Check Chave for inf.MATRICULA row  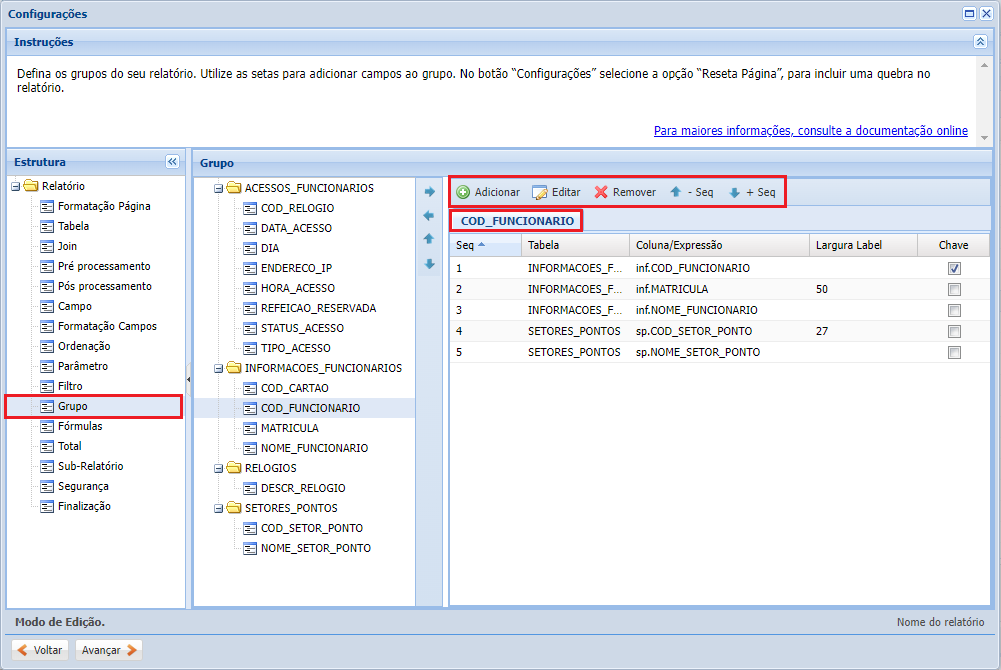point(954,289)
